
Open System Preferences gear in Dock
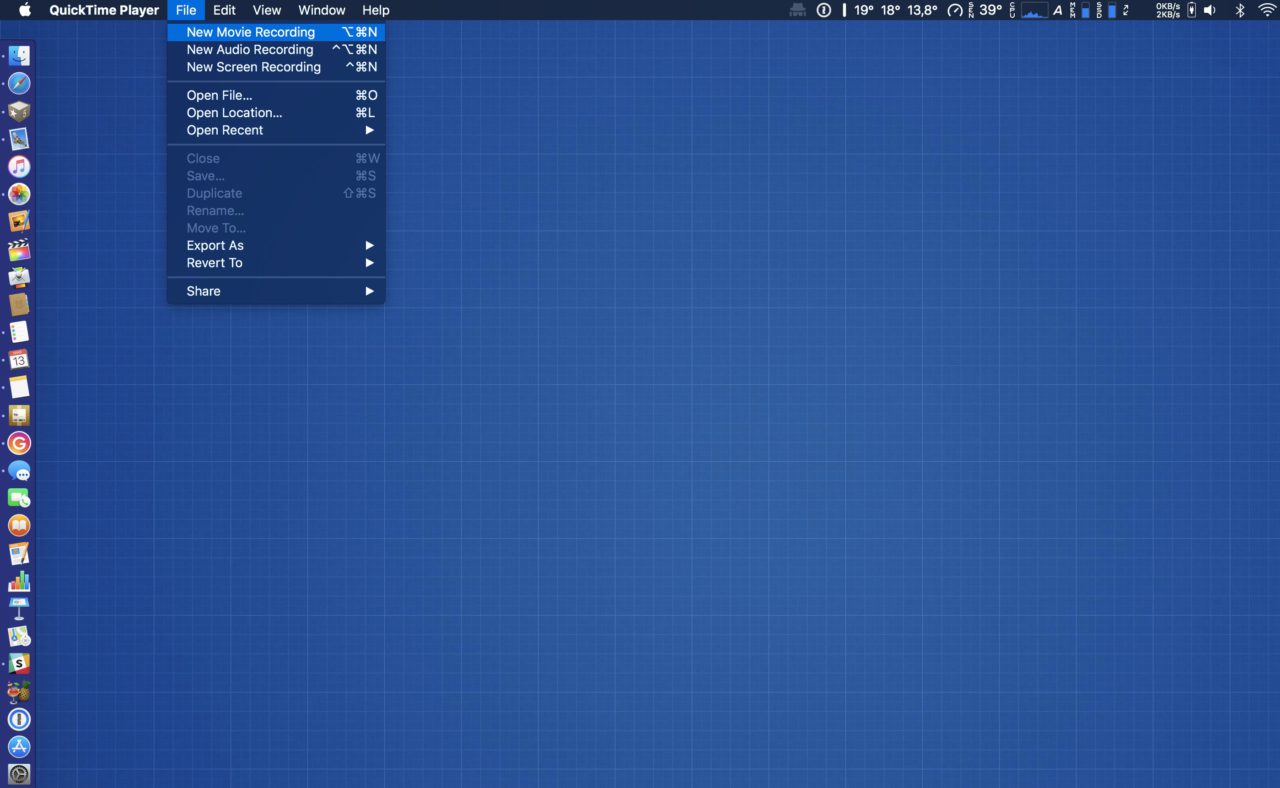[19, 774]
